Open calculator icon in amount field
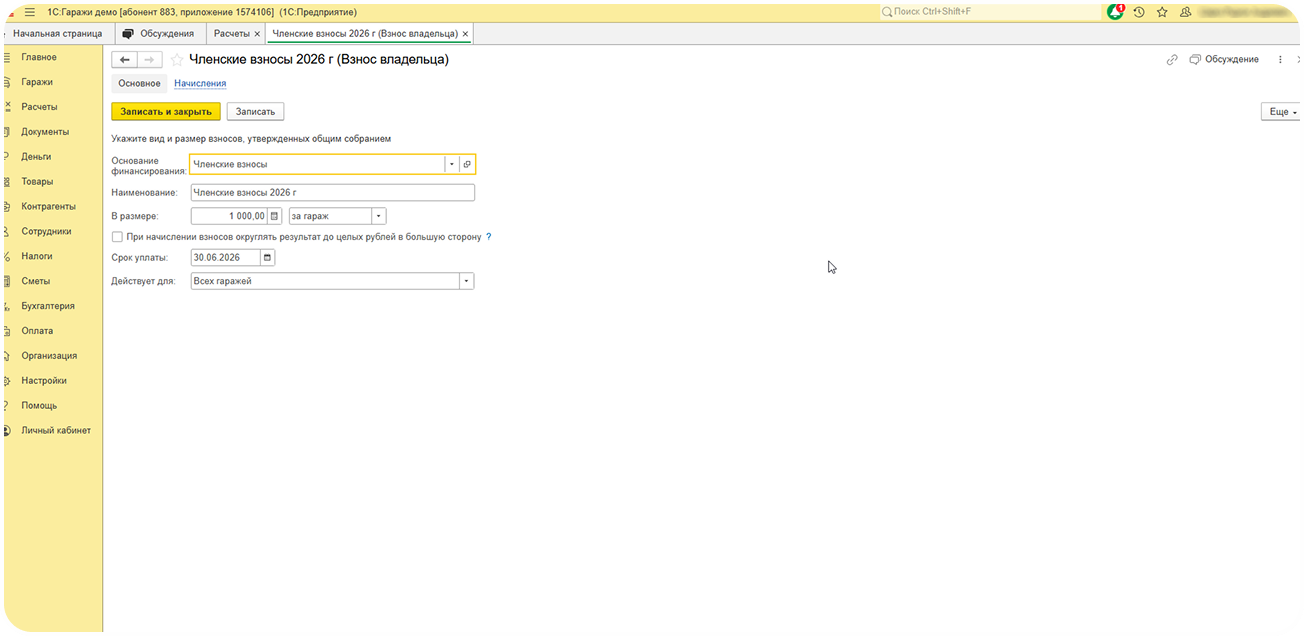This screenshot has width=1304, height=636. [x=275, y=216]
